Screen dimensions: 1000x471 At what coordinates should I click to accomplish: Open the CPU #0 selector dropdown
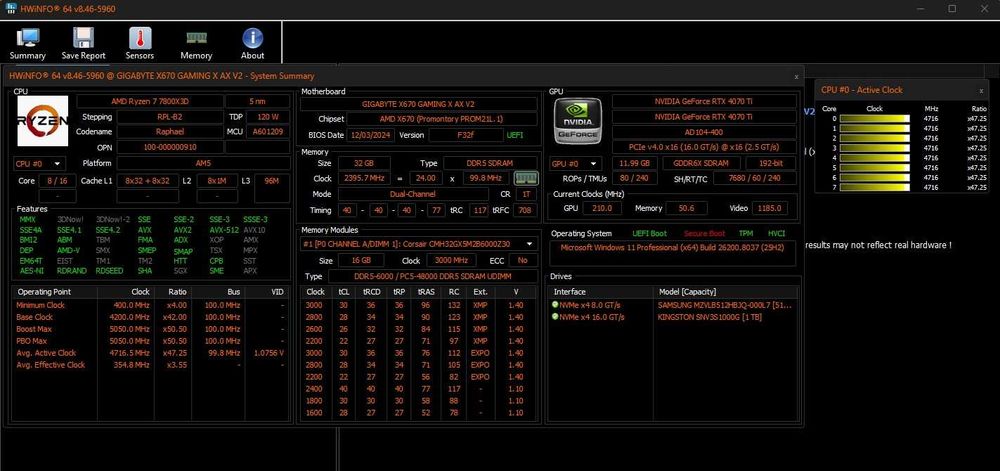[x=39, y=164]
